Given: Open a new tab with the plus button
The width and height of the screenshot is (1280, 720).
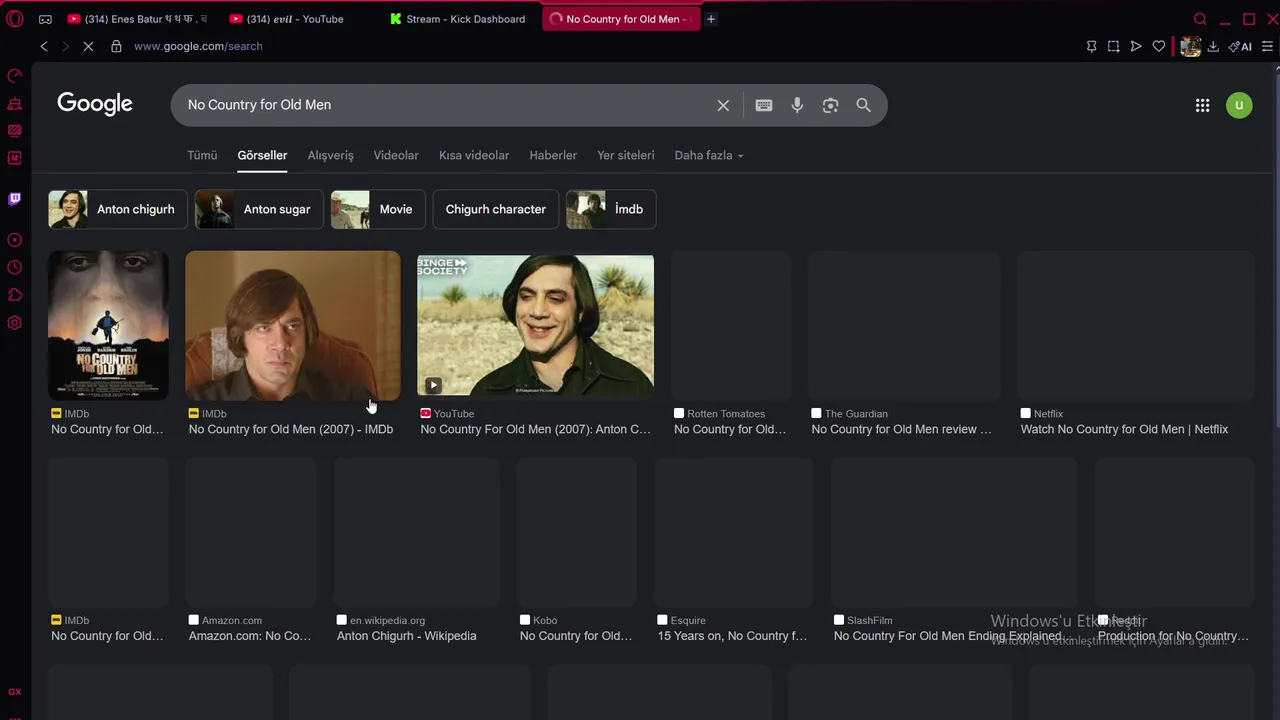Looking at the screenshot, I should click(711, 19).
